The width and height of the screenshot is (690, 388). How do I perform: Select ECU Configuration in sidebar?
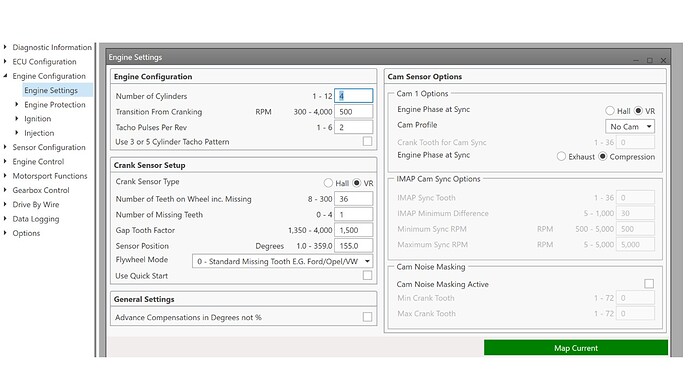44,62
